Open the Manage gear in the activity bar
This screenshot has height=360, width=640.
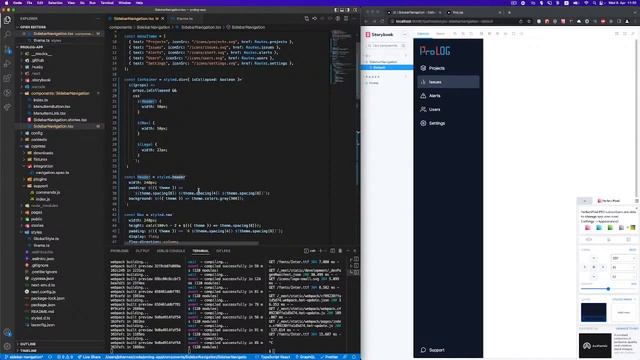click(7, 346)
